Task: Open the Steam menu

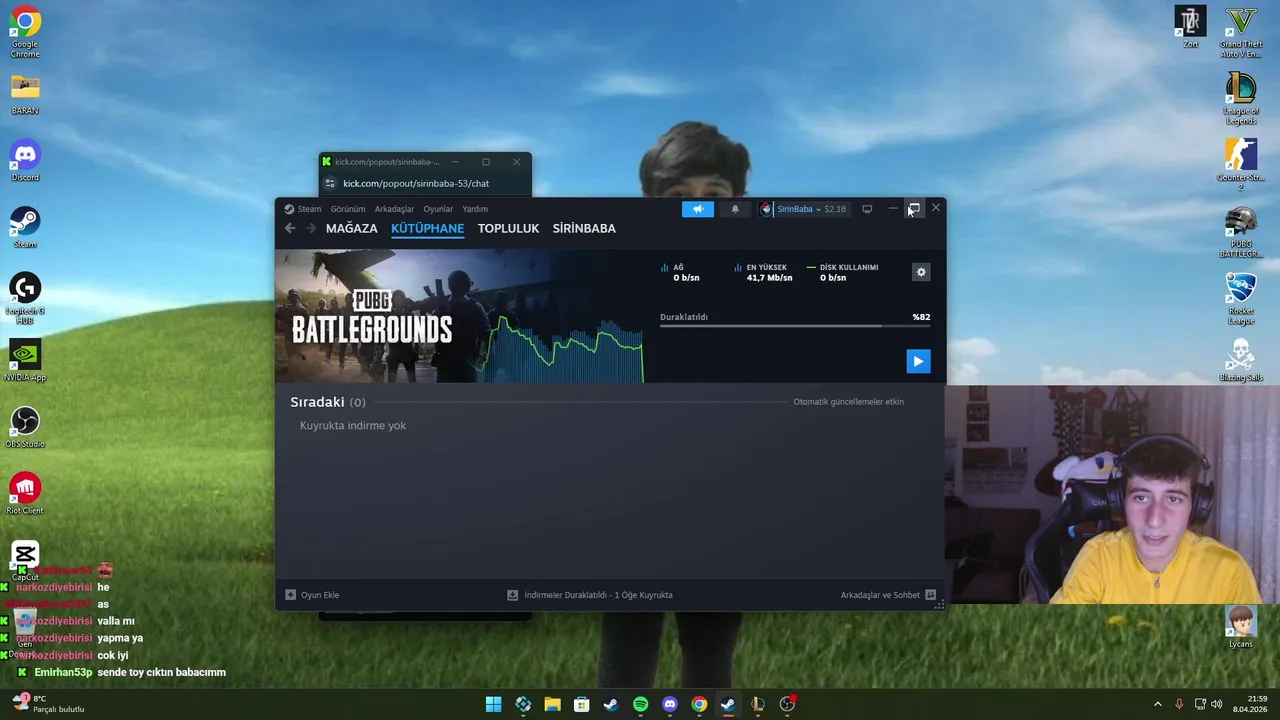Action: pyautogui.click(x=303, y=209)
